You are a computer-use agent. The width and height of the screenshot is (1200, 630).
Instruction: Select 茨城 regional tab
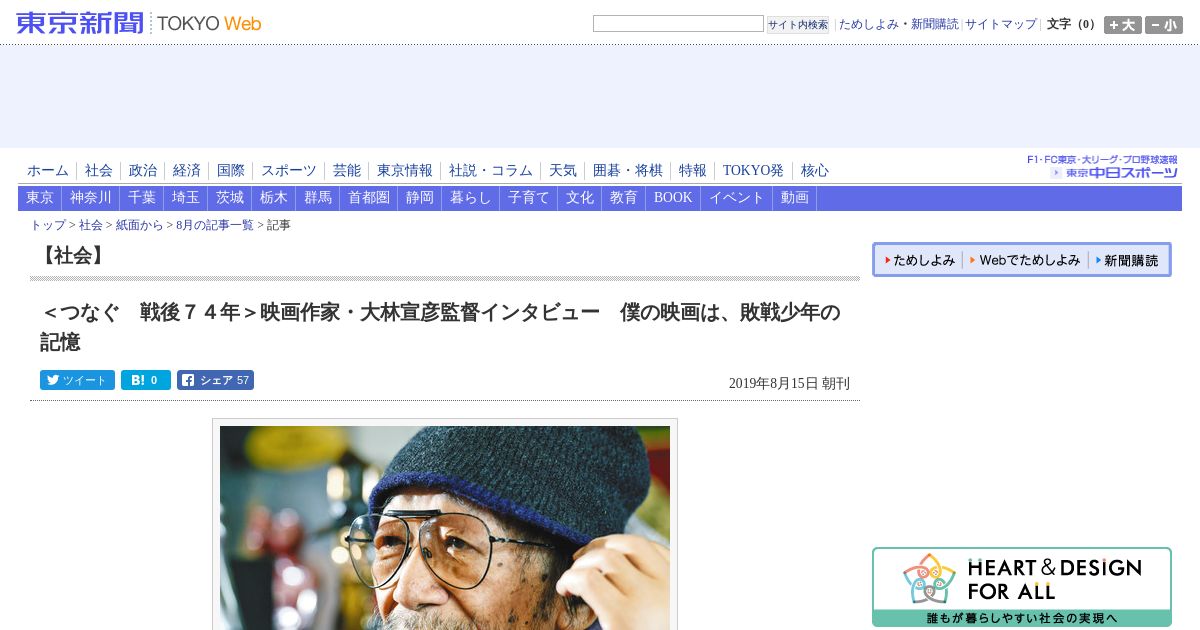pos(230,198)
